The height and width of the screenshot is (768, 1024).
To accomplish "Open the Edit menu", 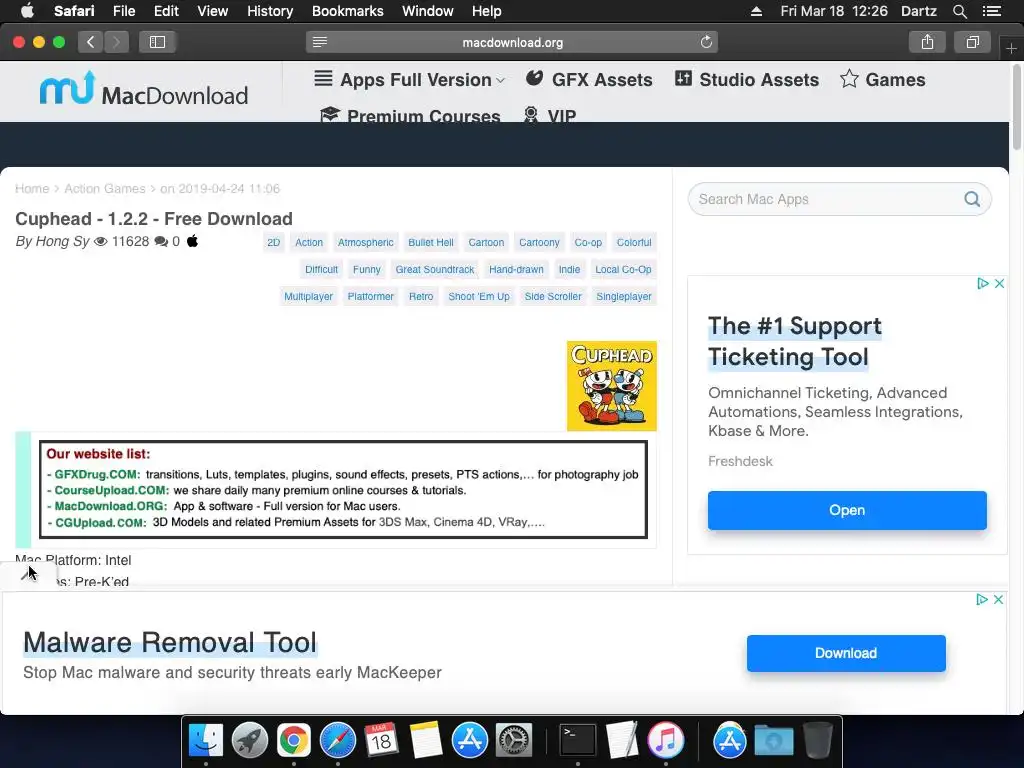I will click(166, 11).
